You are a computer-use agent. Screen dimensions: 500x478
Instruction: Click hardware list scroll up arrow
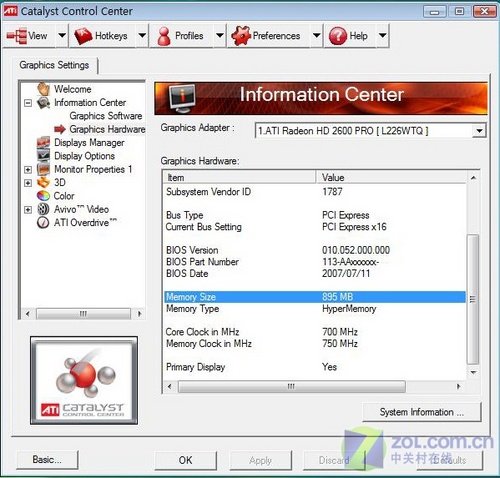(x=473, y=178)
